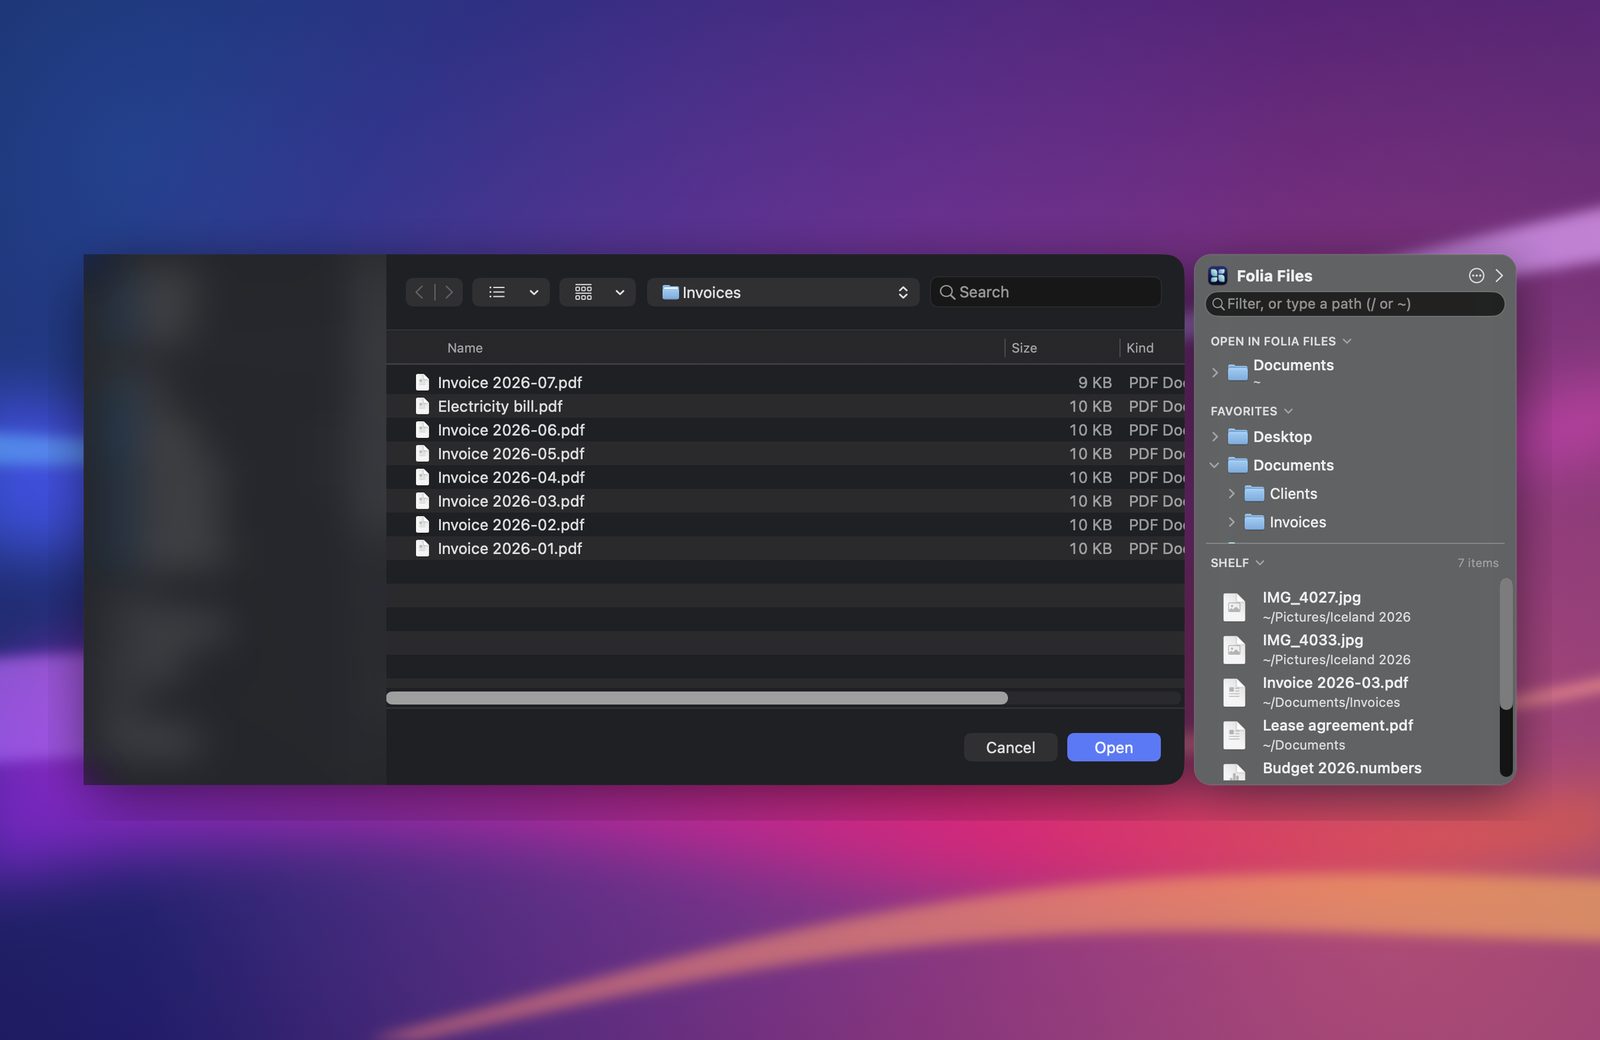
Task: Collapse Folia Files panel with right chevron
Action: tap(1499, 276)
